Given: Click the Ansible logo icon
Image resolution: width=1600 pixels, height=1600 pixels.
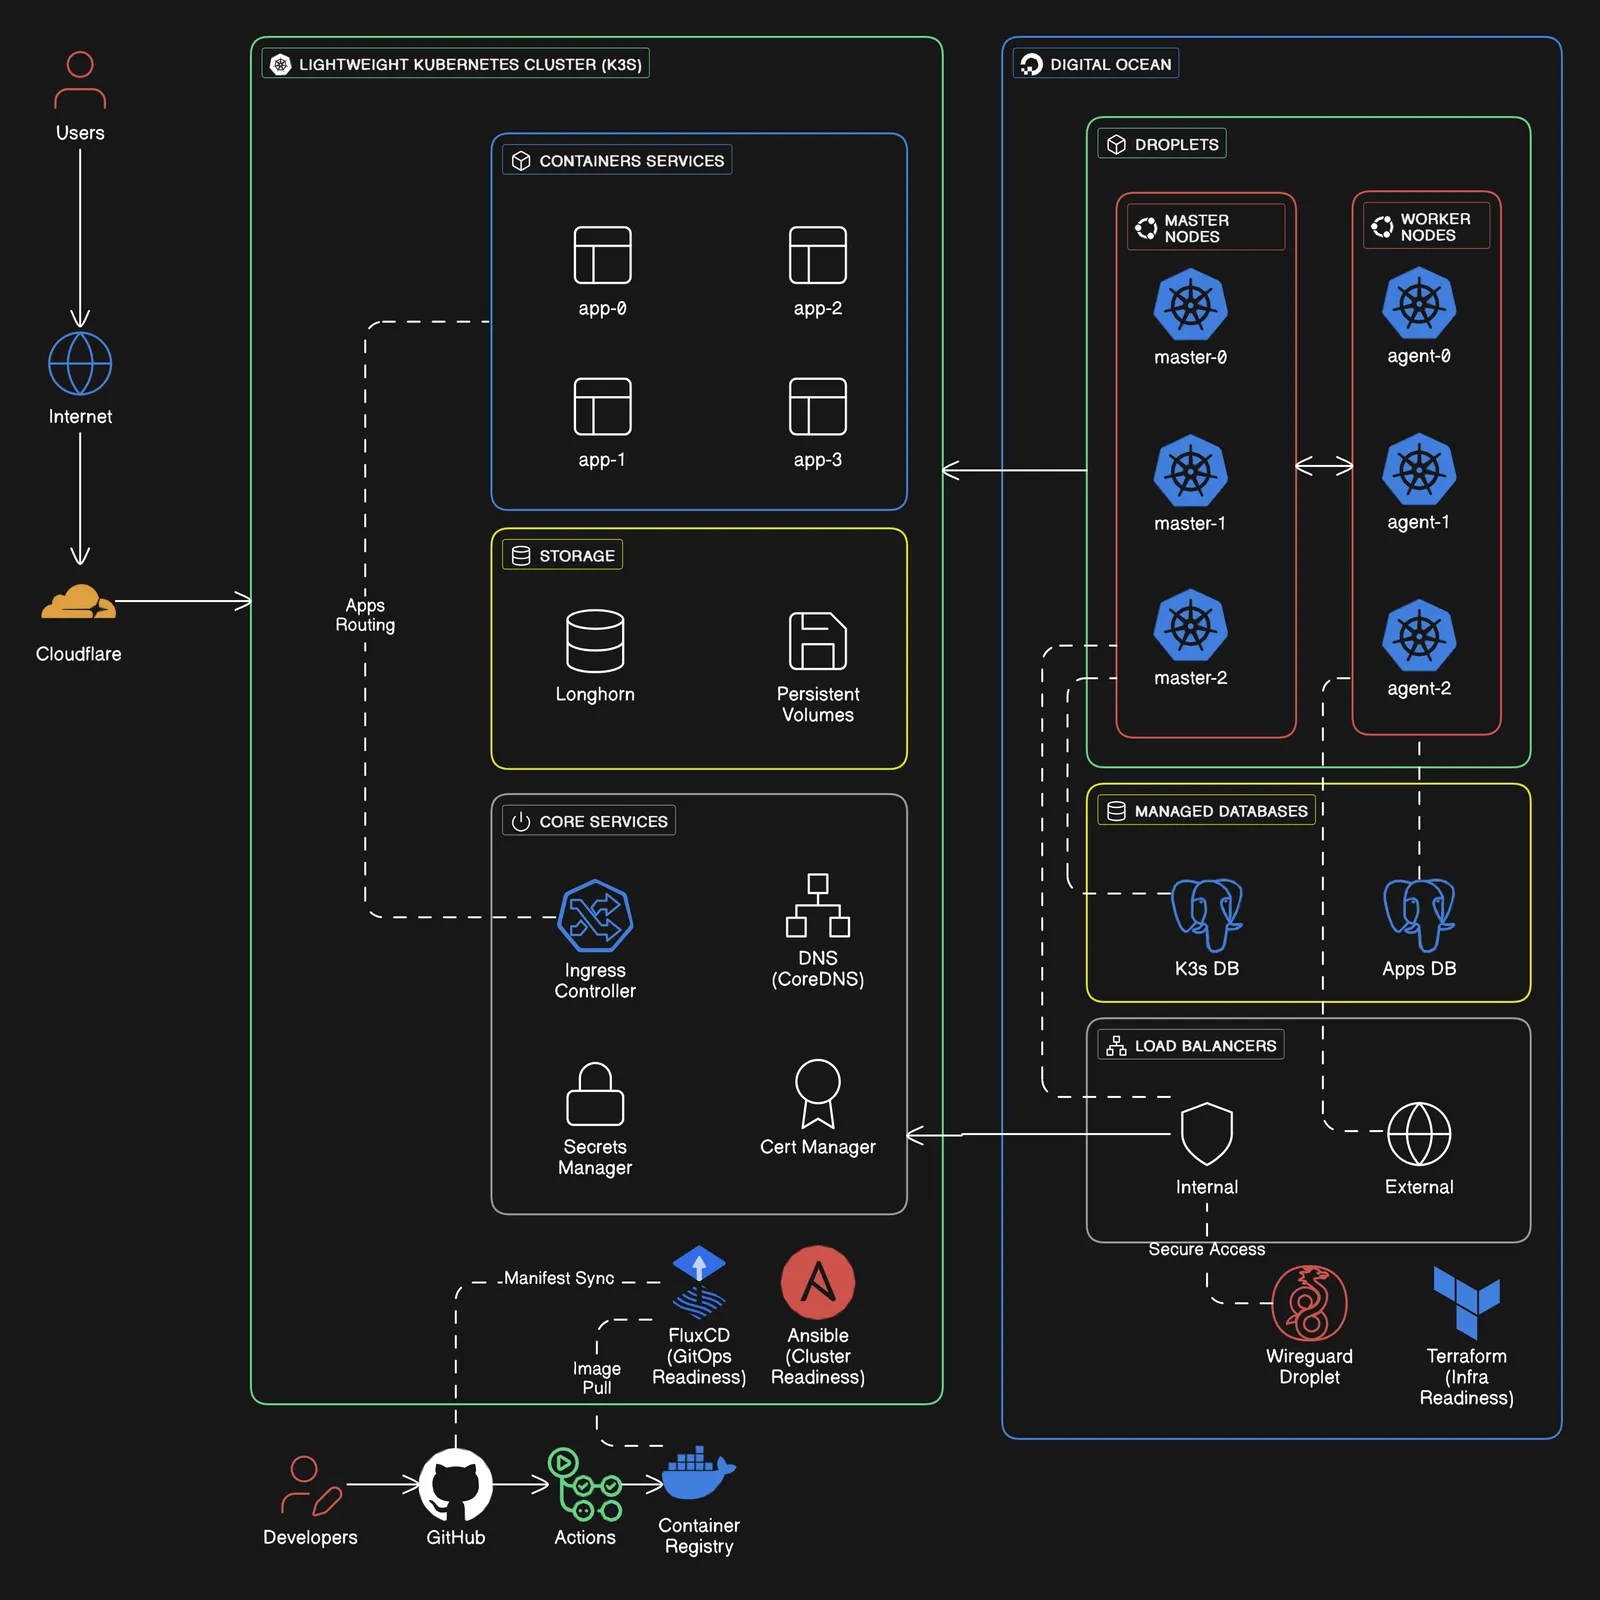Looking at the screenshot, I should pos(818,1282).
